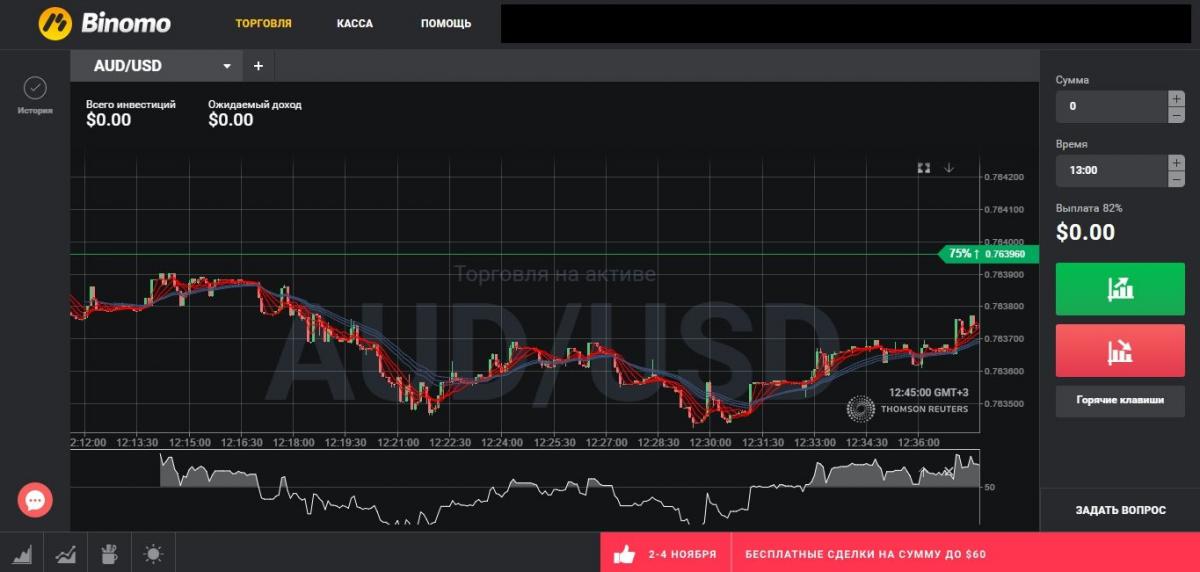Click the Горячие клавиши button
This screenshot has height=572, width=1200.
(1120, 400)
